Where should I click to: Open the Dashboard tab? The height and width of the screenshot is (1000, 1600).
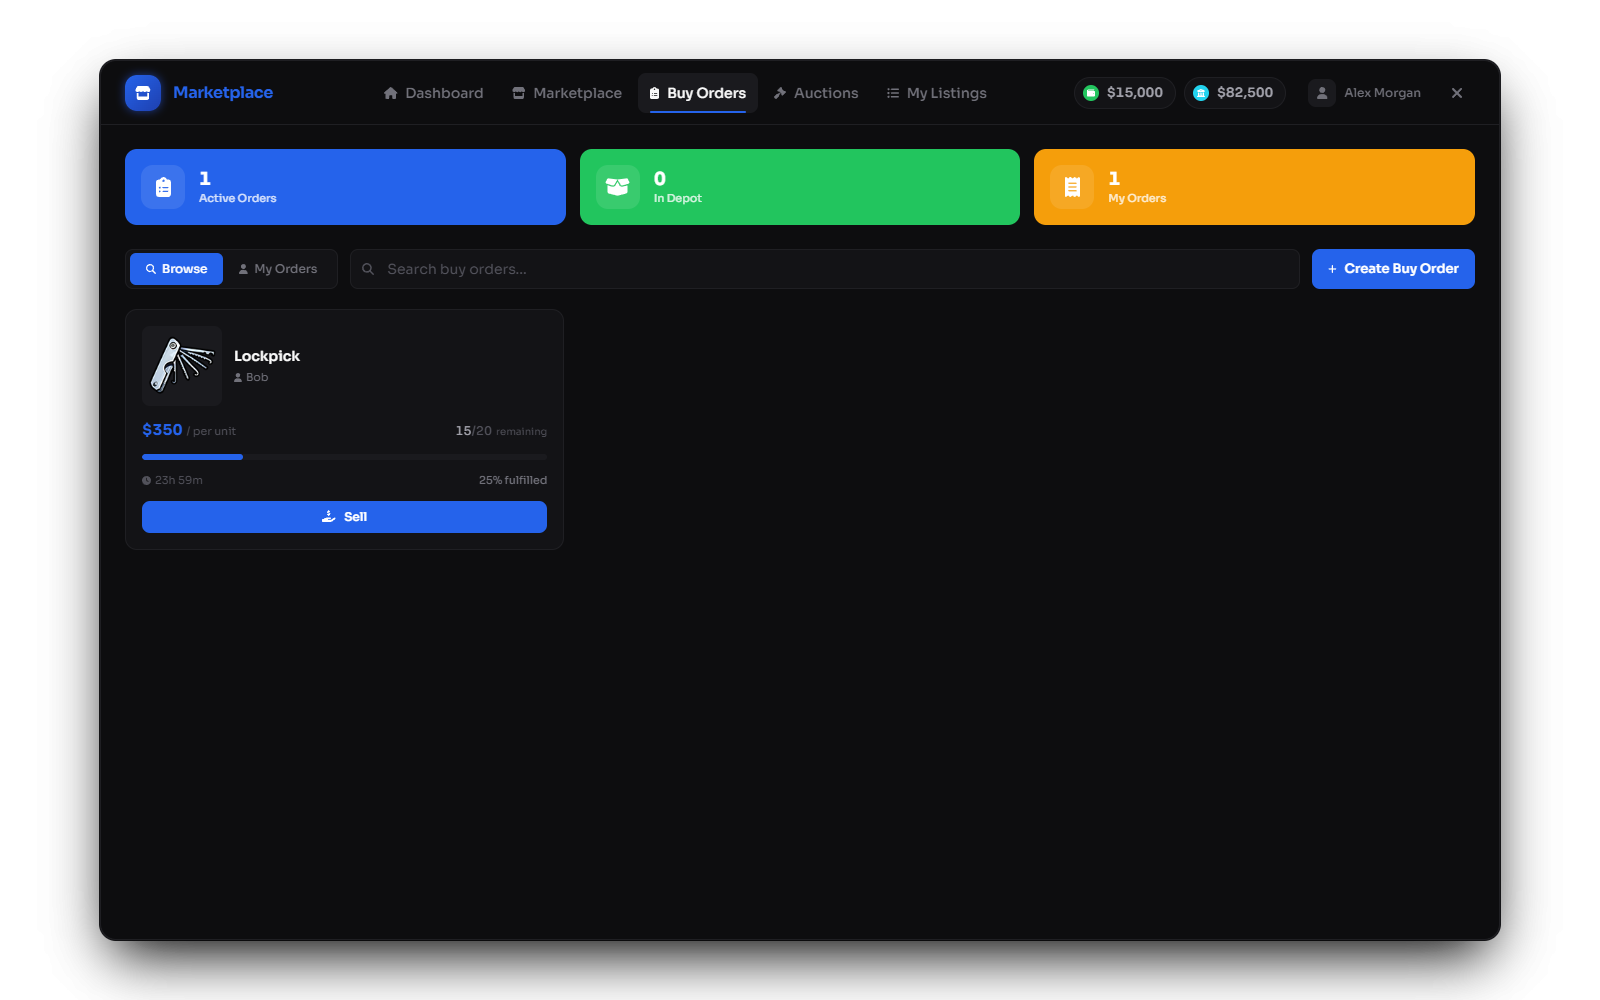pos(433,93)
